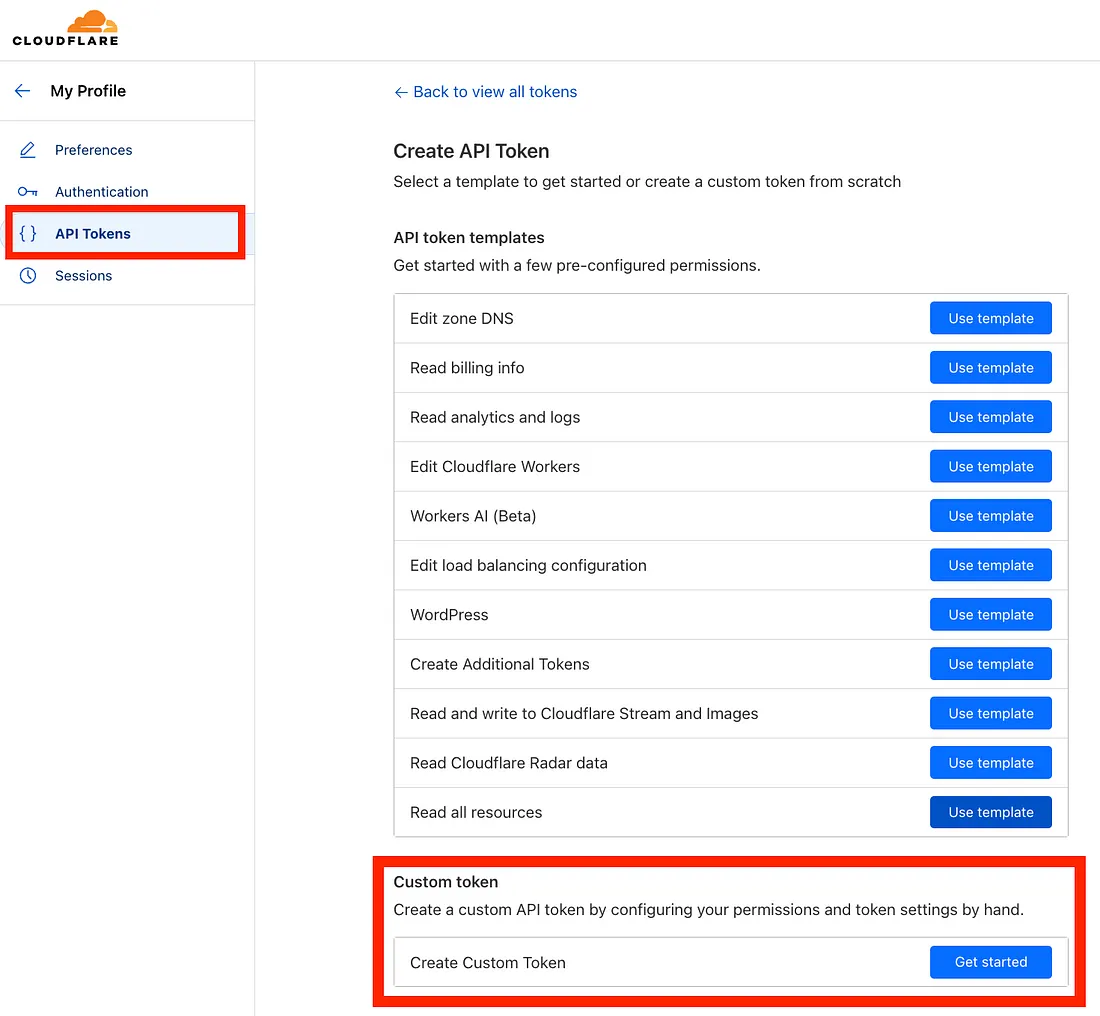Click the back arrow beside My Profile
The height and width of the screenshot is (1016, 1100).
click(x=22, y=91)
